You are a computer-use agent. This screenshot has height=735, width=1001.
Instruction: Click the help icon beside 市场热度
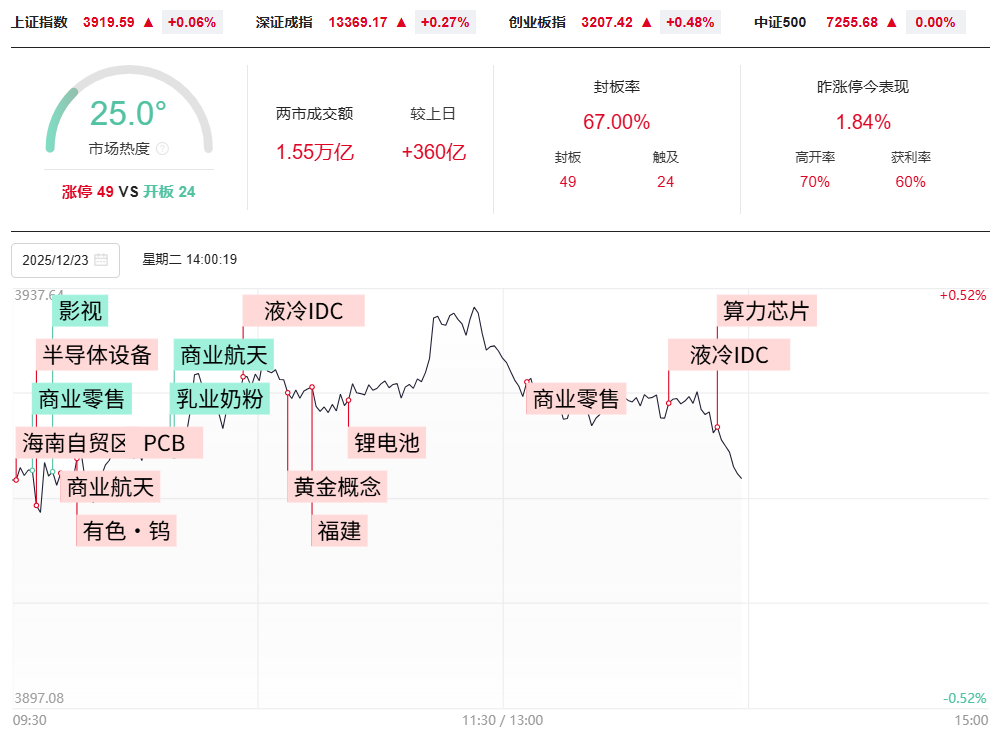pyautogui.click(x=162, y=149)
